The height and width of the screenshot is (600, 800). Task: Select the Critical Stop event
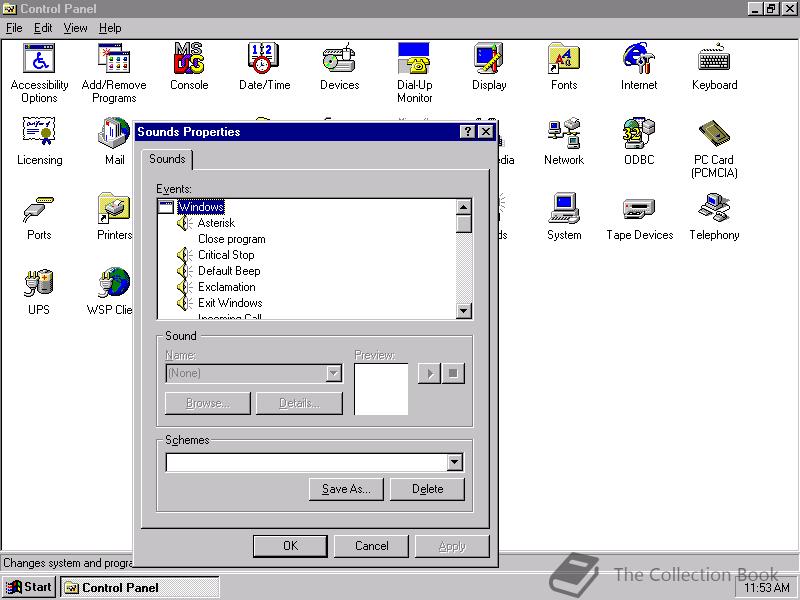[x=226, y=255]
